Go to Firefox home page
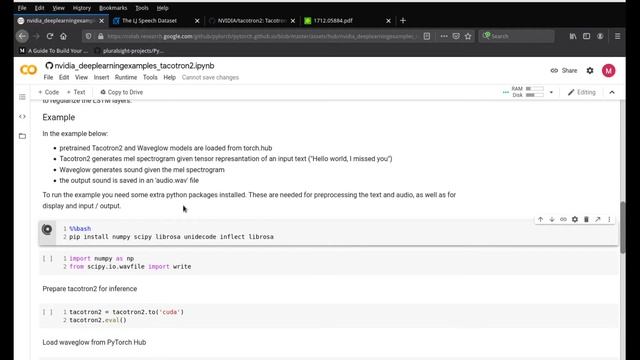The image size is (640, 360). coord(63,36)
